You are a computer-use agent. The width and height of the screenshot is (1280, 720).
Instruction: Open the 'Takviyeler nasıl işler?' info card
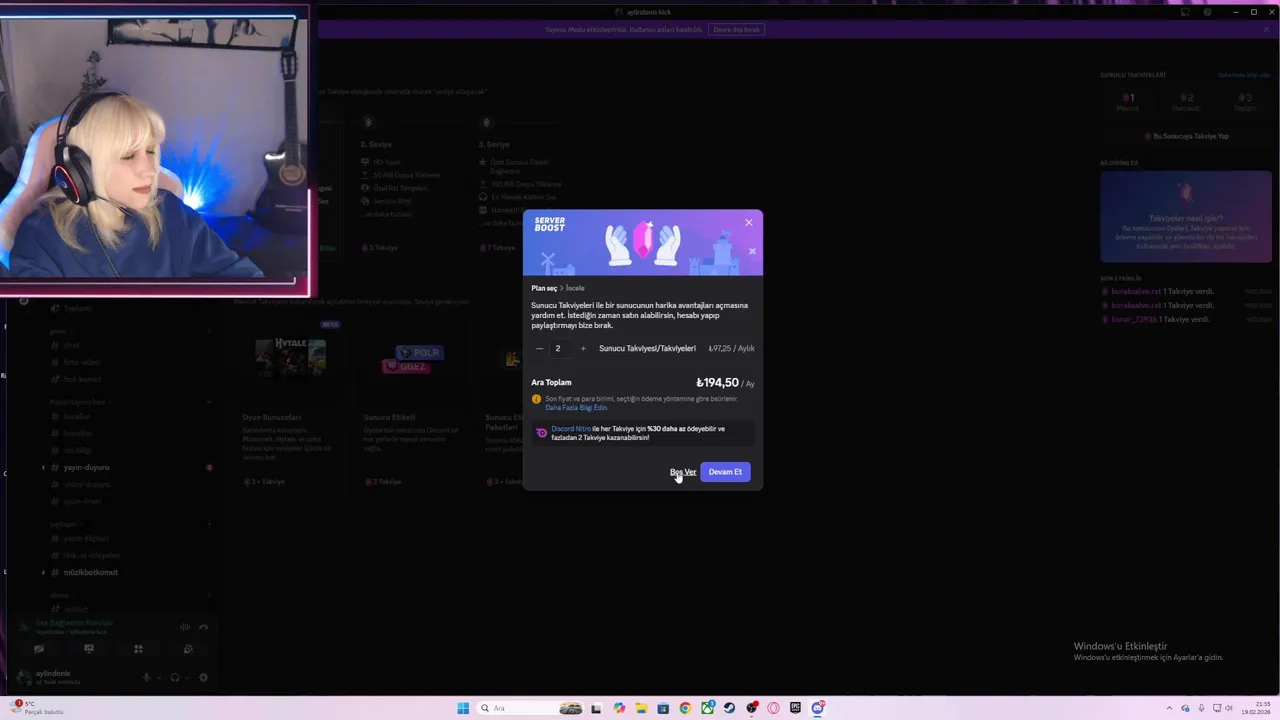coord(1185,216)
